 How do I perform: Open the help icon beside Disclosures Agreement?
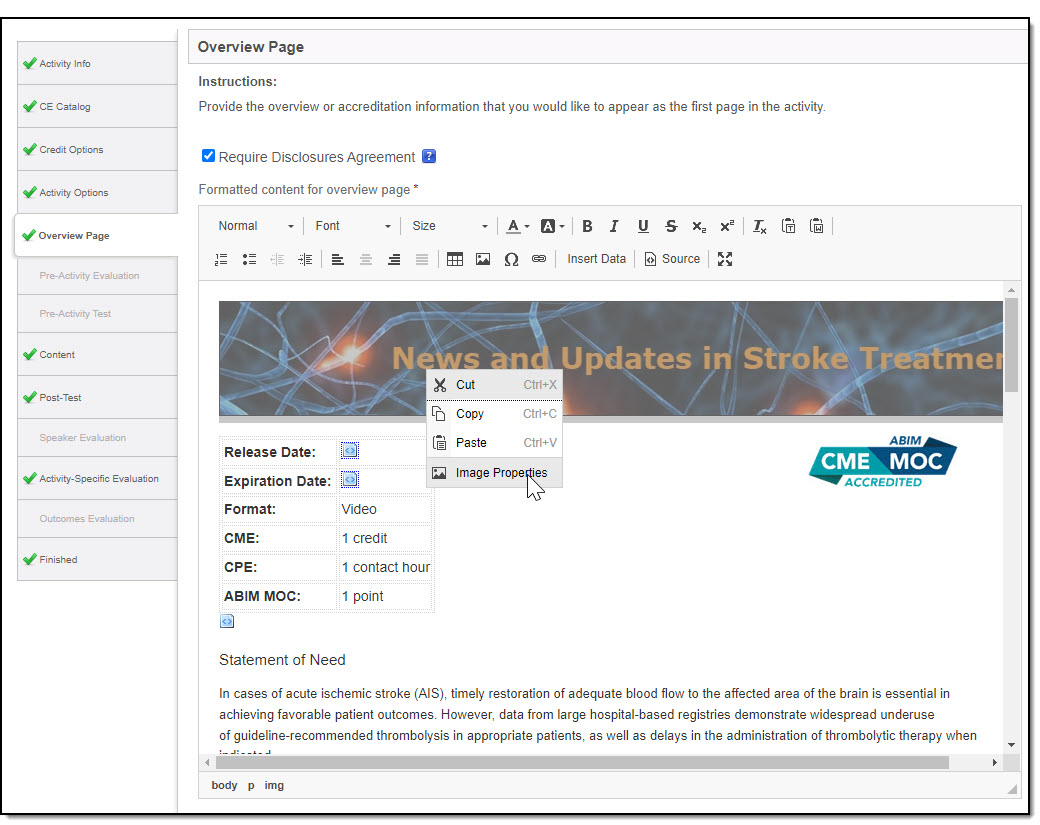click(x=429, y=157)
